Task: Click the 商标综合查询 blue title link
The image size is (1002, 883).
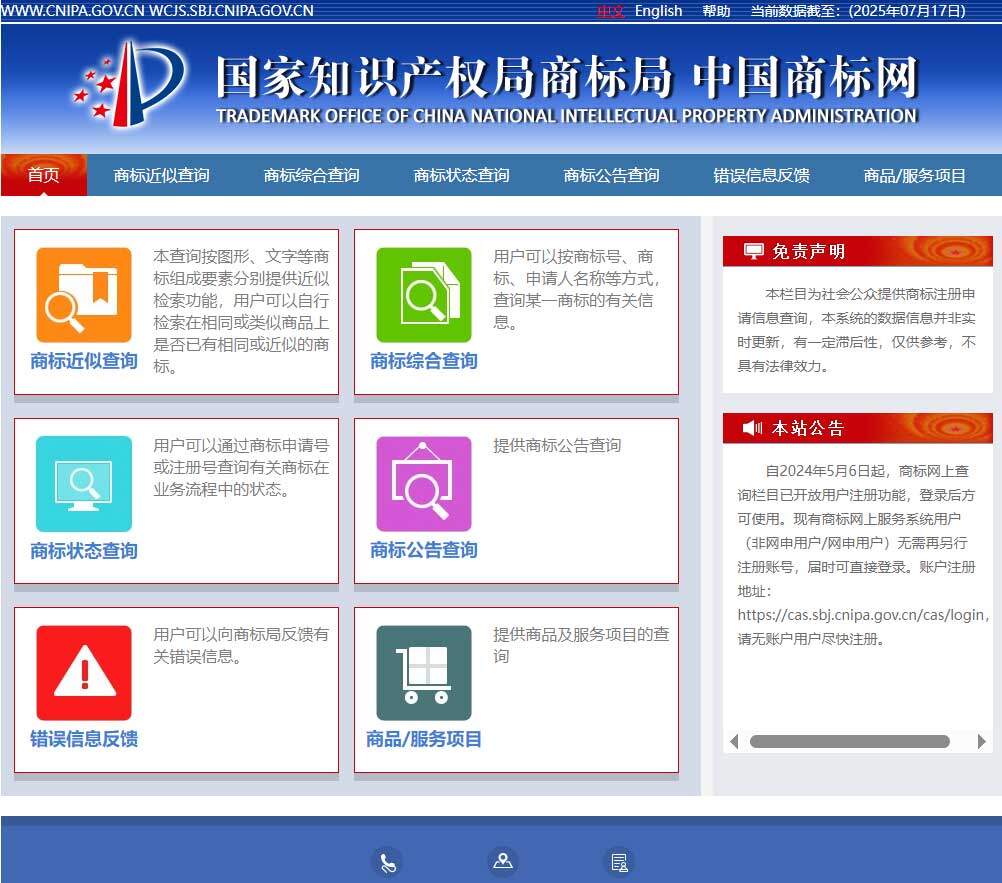Action: tap(423, 361)
